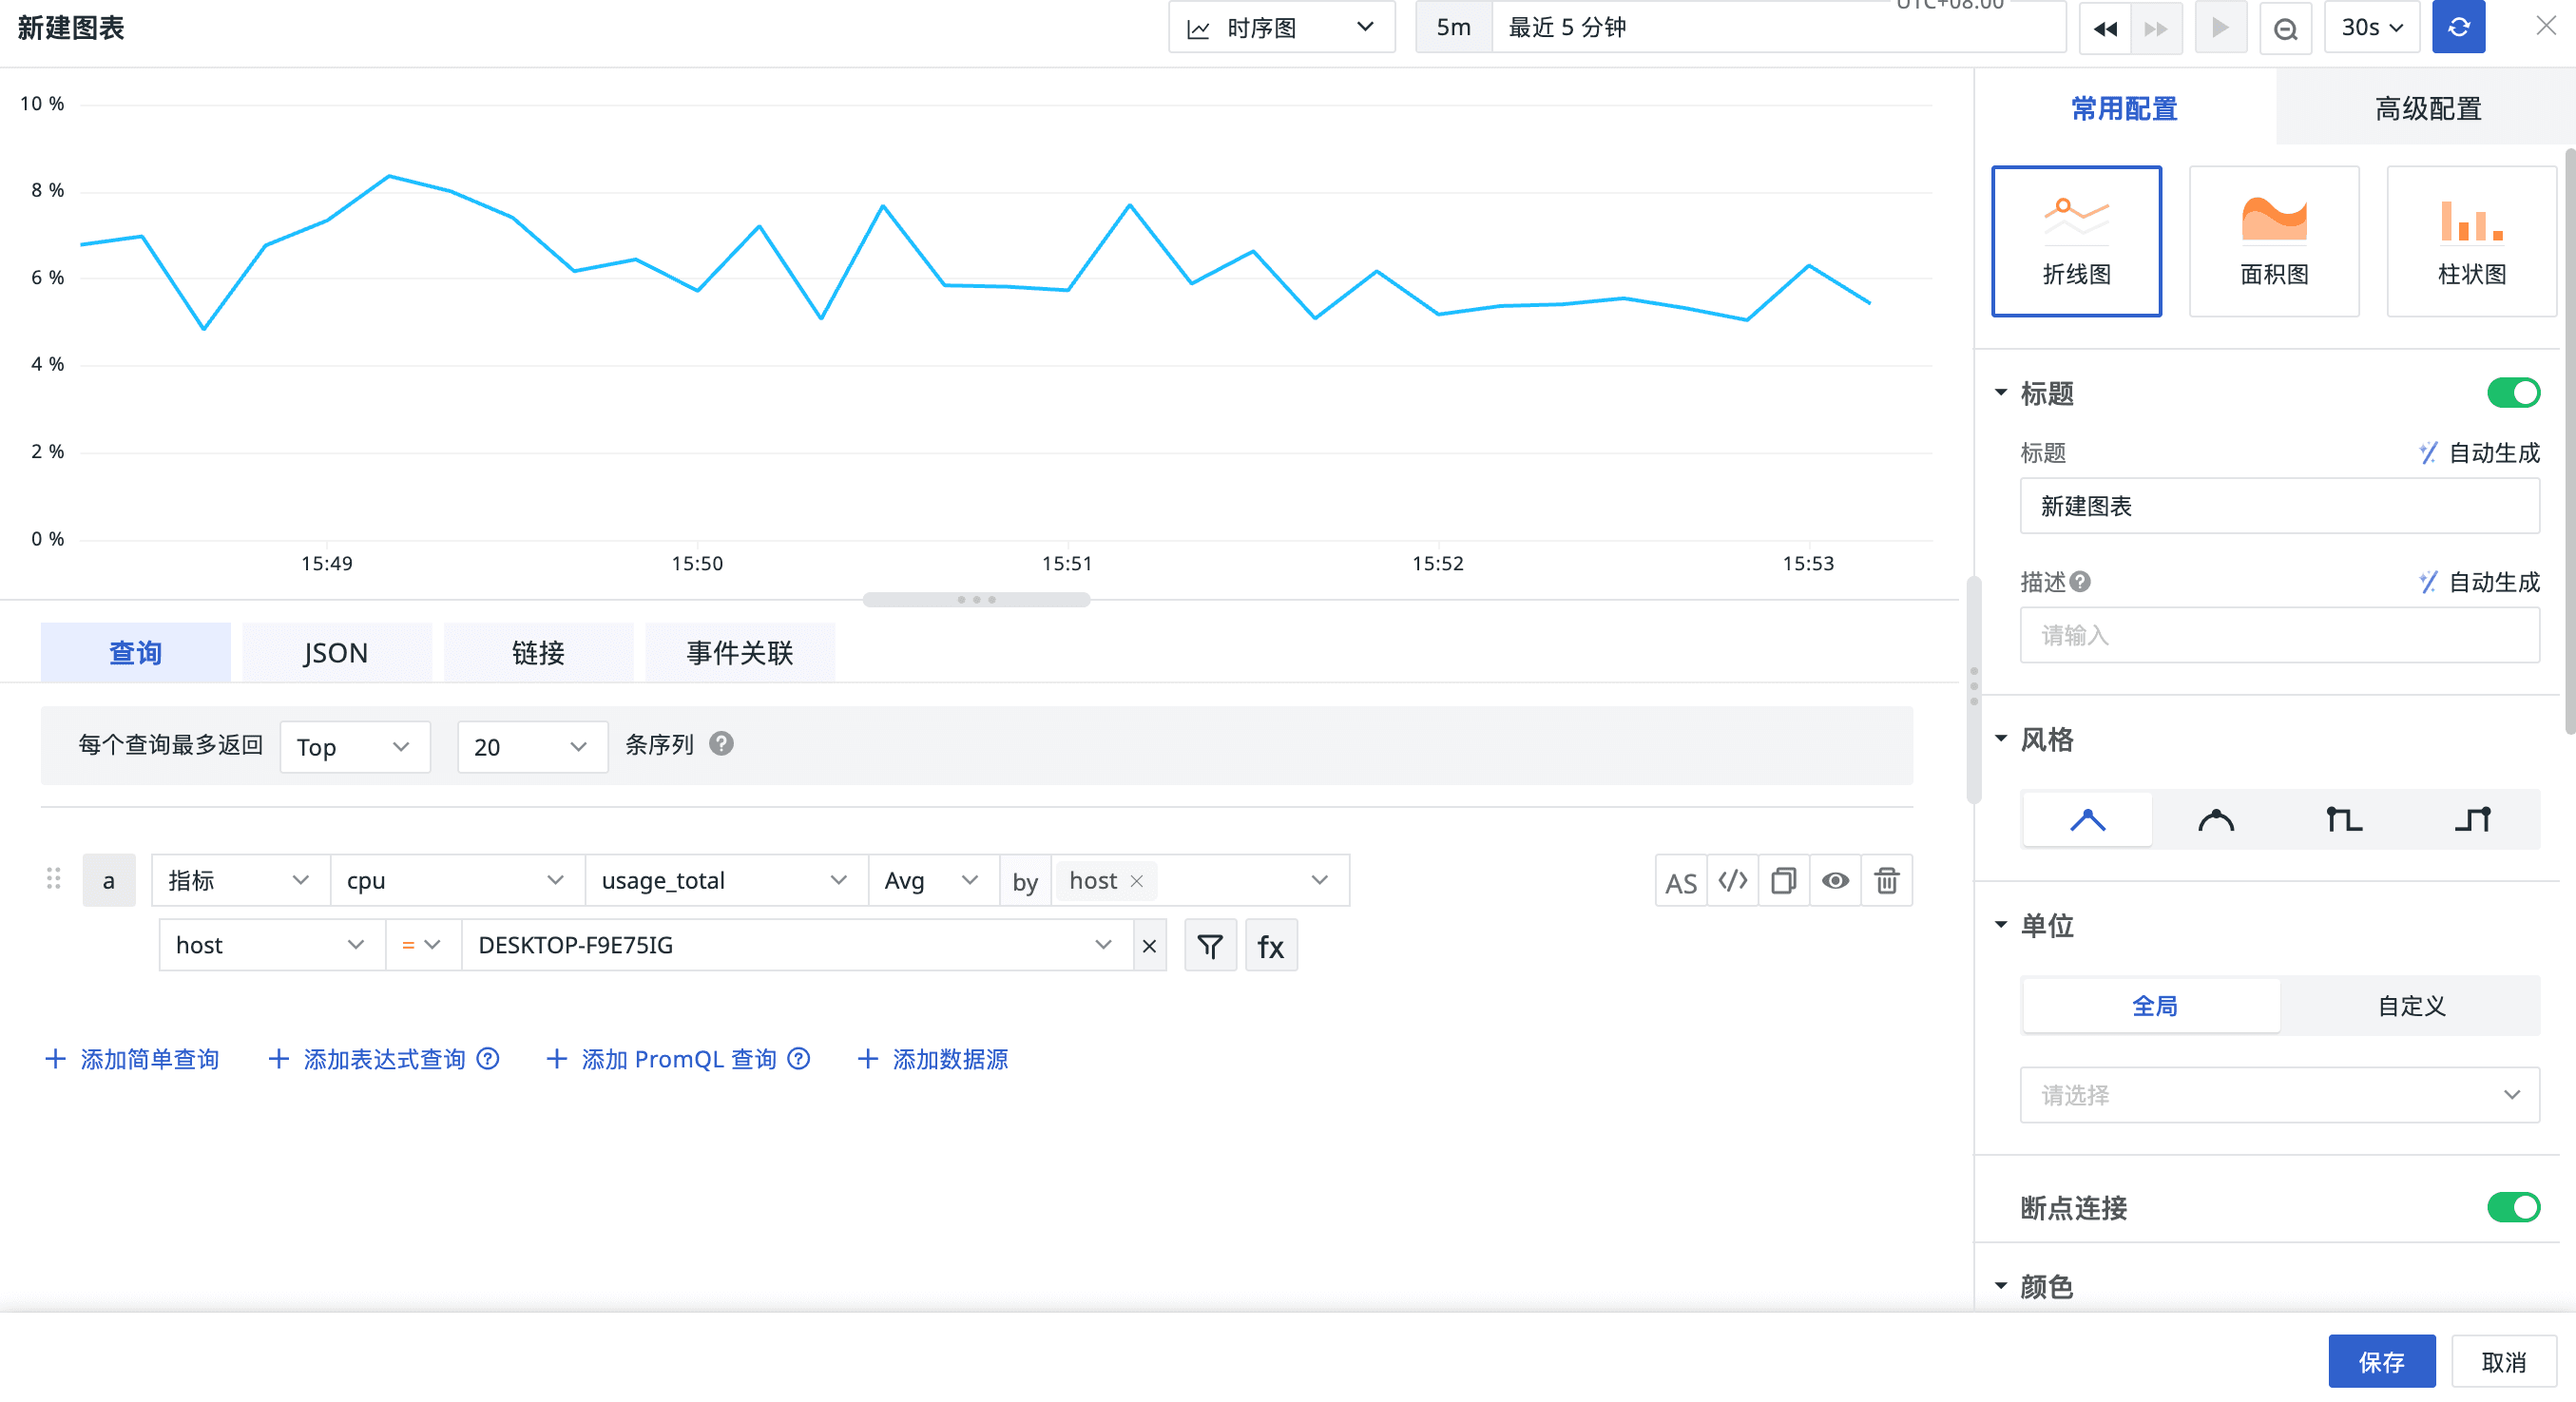Hide query a using eye icon

(x=1835, y=881)
